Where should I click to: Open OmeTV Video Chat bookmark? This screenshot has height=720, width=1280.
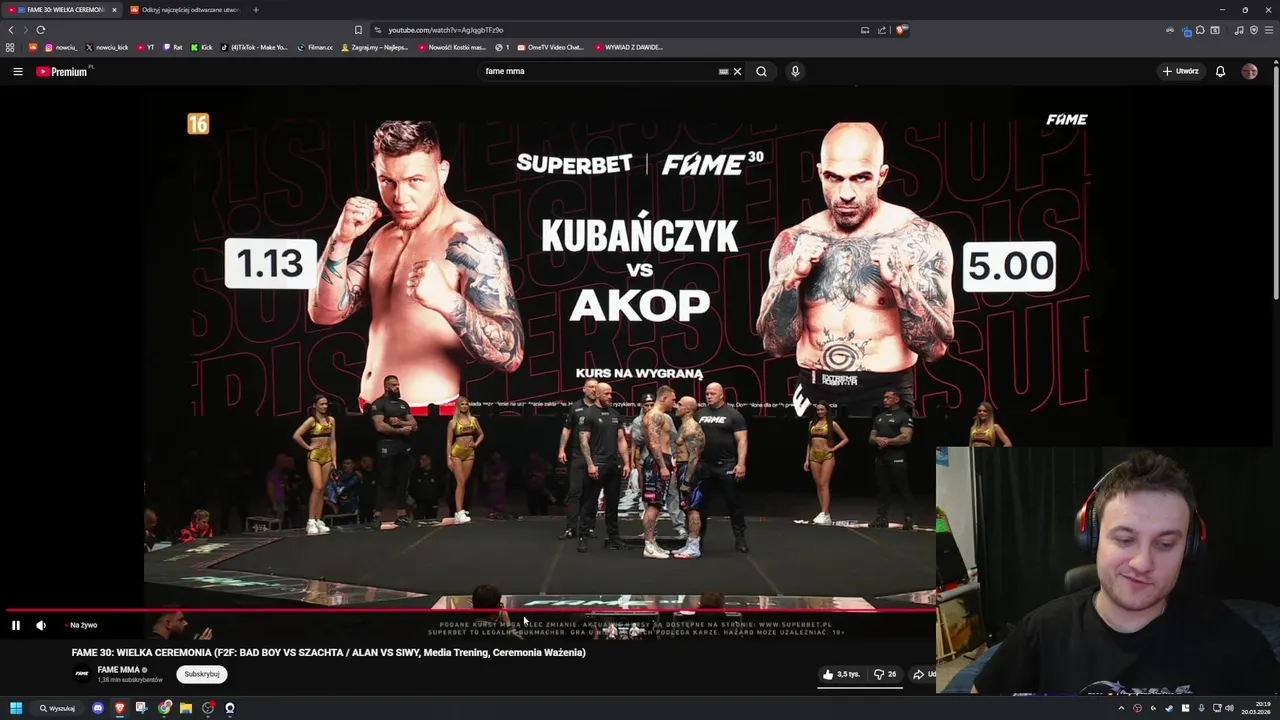[549, 47]
